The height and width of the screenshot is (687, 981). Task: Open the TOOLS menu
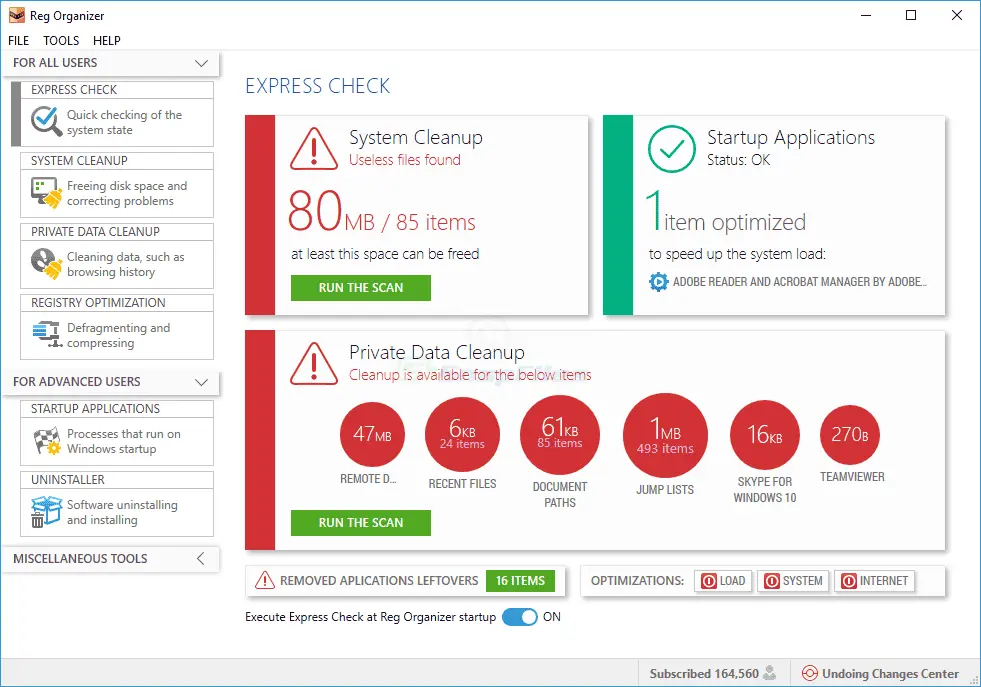coord(61,41)
